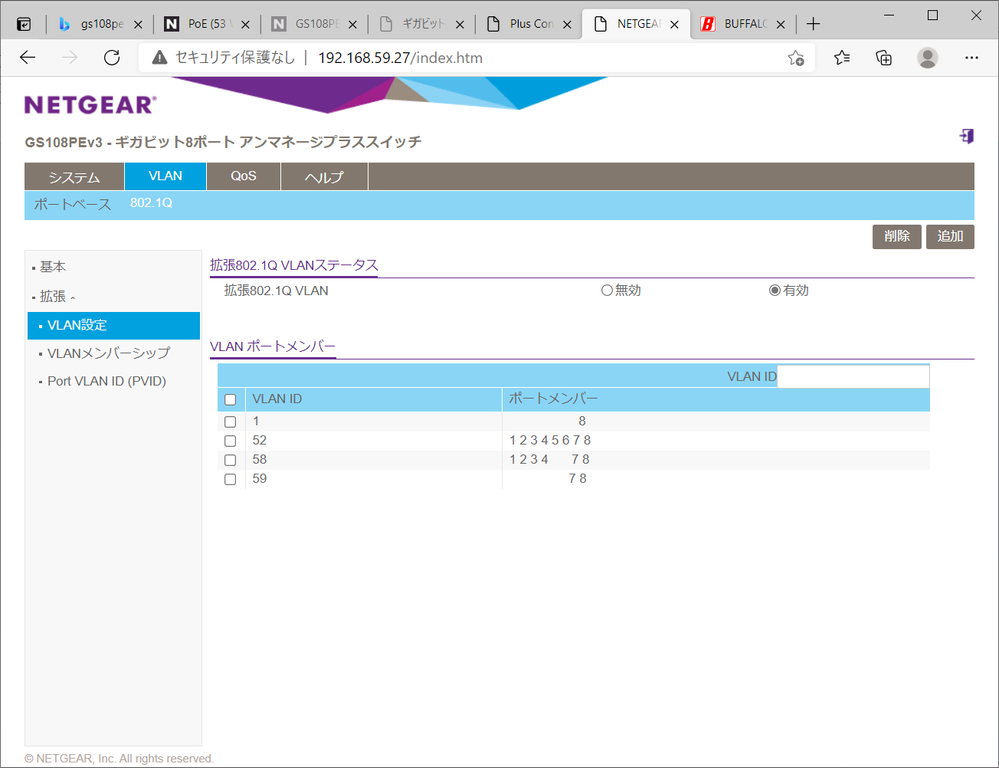Open browser settings and more menu

(971, 58)
